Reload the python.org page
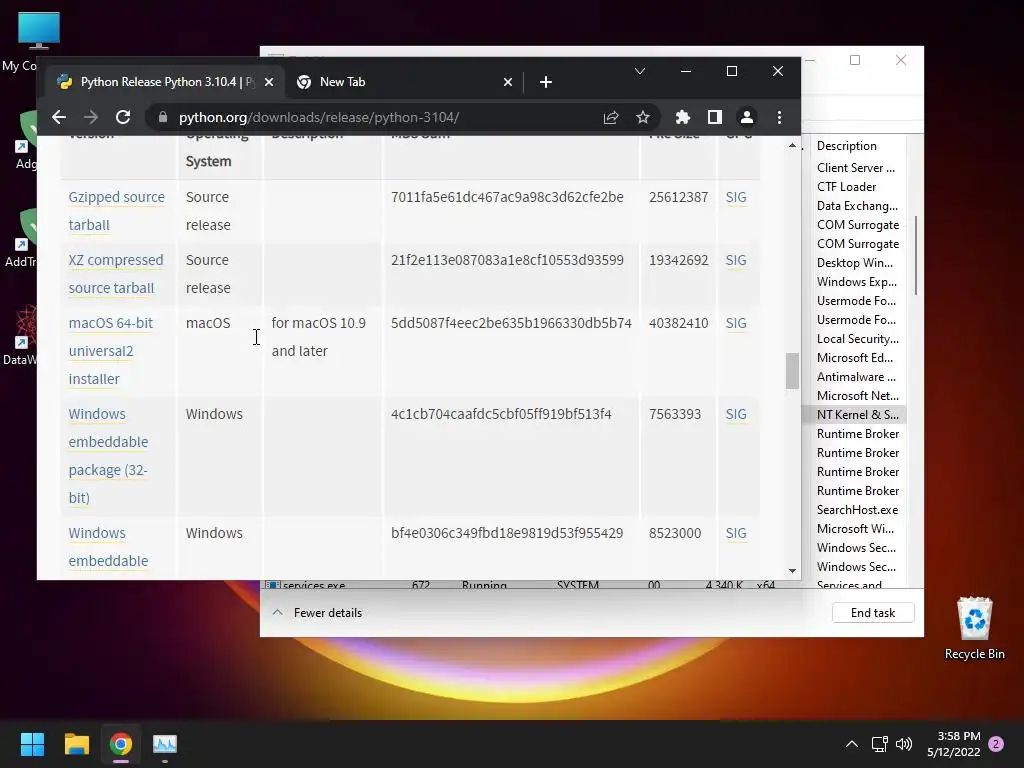 tap(123, 118)
